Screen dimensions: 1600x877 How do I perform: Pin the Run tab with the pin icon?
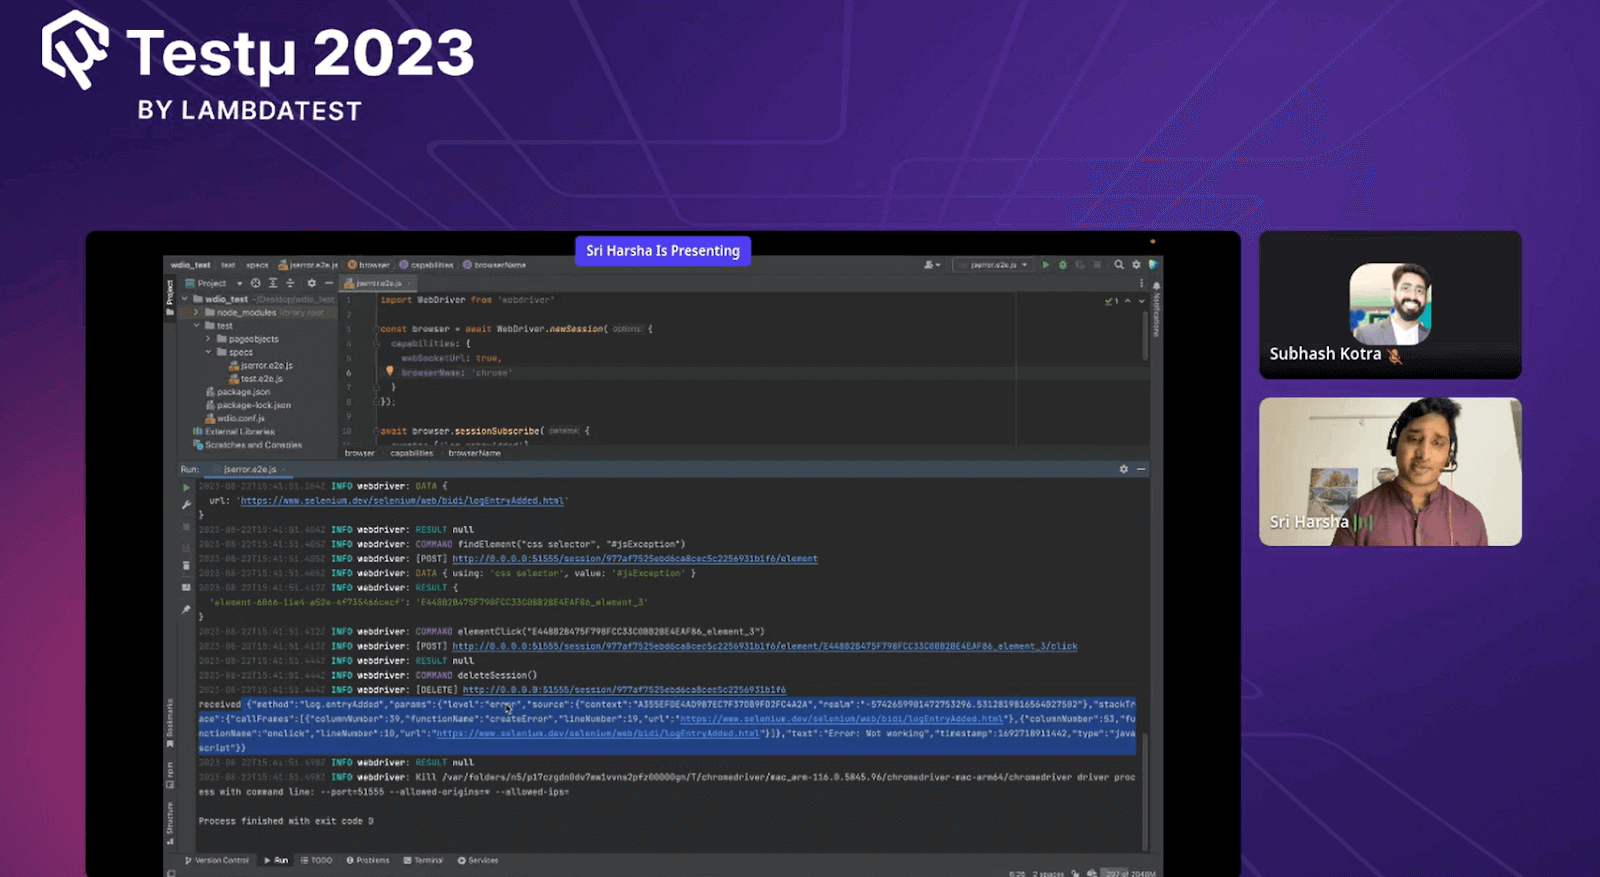[x=186, y=609]
